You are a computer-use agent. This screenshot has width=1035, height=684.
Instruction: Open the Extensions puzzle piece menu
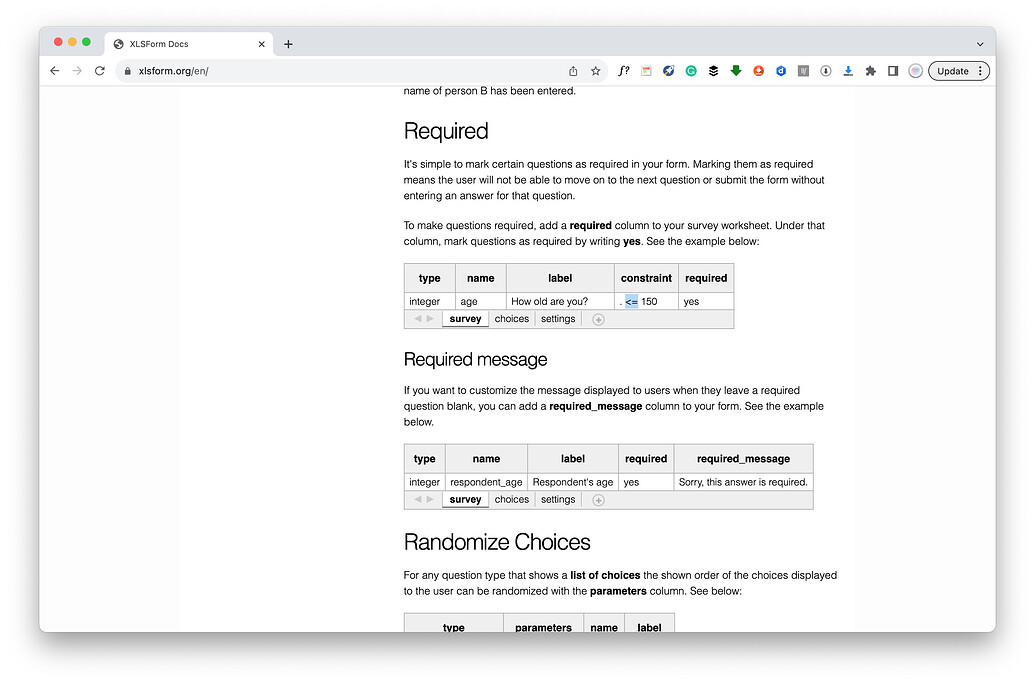pos(871,71)
